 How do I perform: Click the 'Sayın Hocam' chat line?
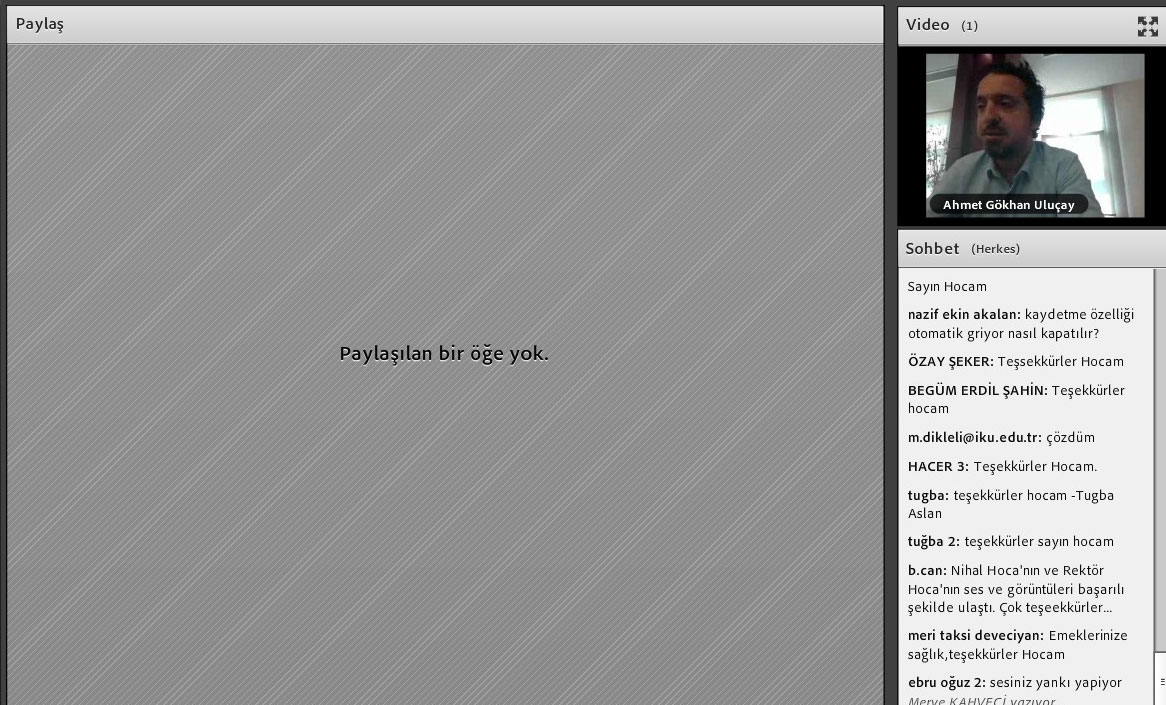tap(946, 286)
